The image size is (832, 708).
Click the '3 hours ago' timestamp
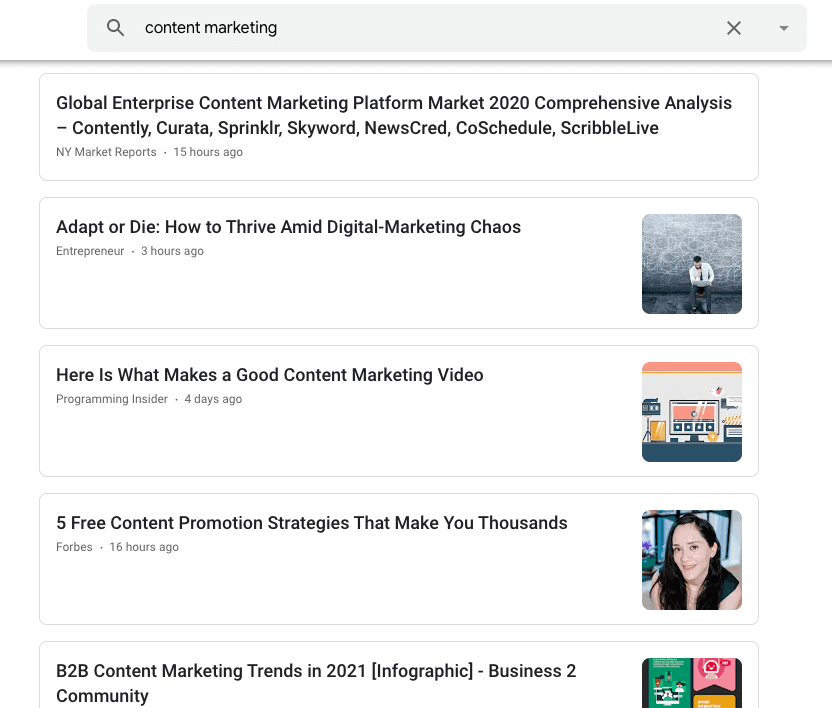pyautogui.click(x=172, y=251)
